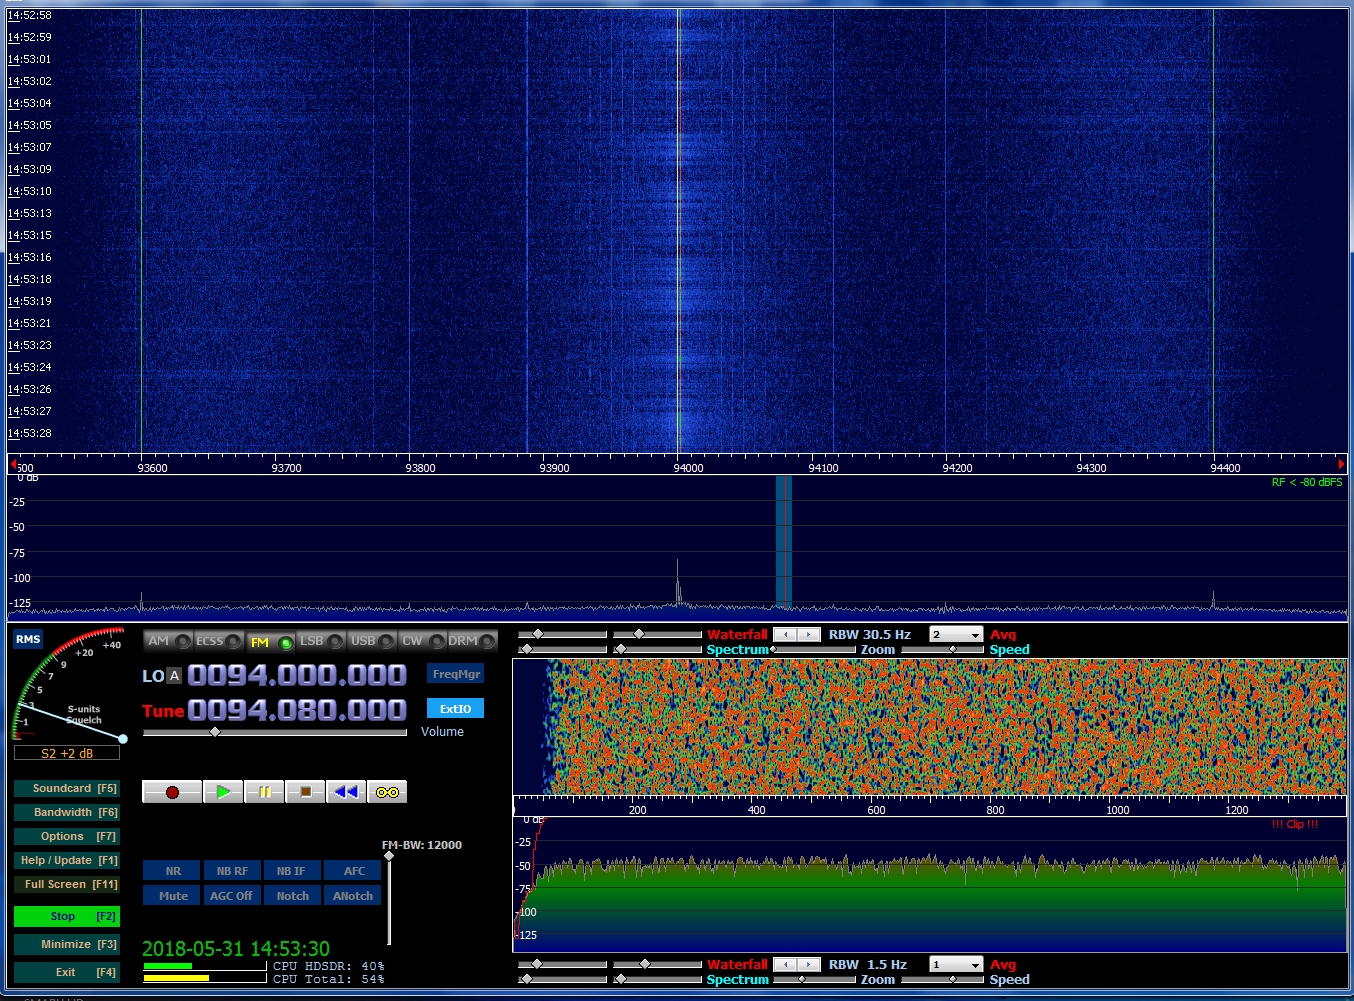Click the brown Stop playback button
This screenshot has width=1354, height=1001.
click(305, 792)
